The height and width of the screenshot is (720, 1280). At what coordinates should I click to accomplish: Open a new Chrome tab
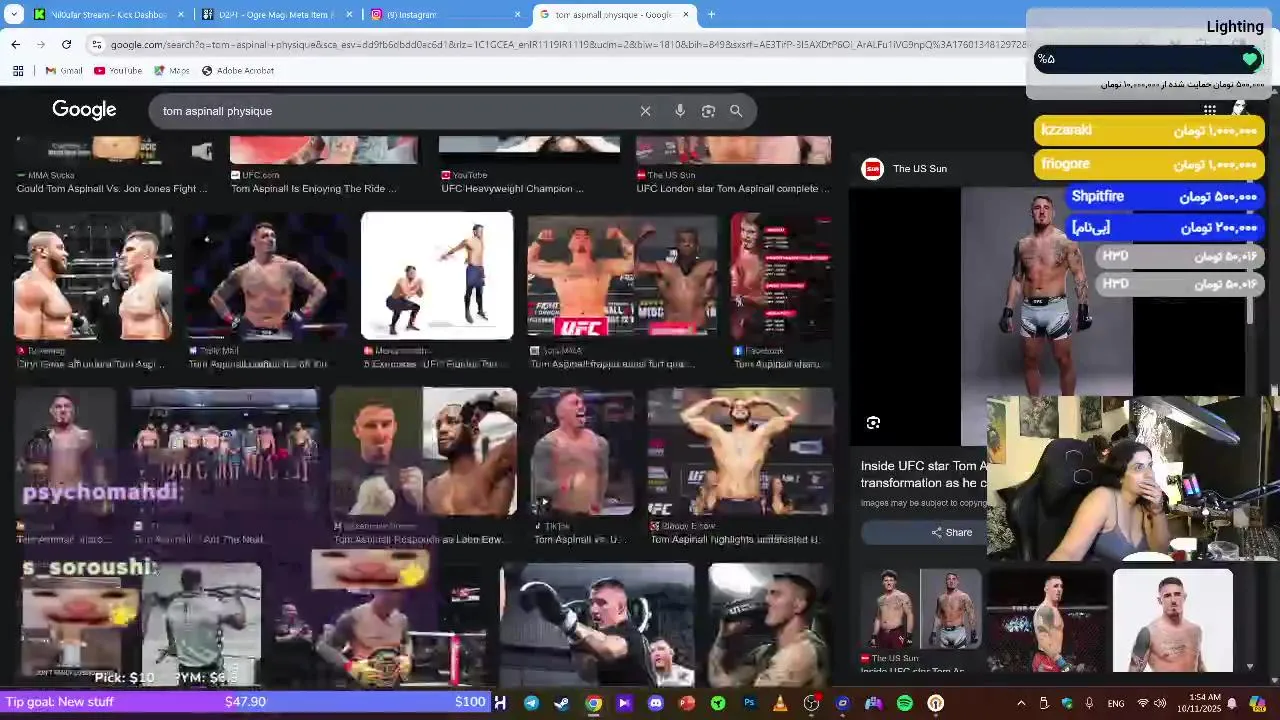click(x=711, y=14)
